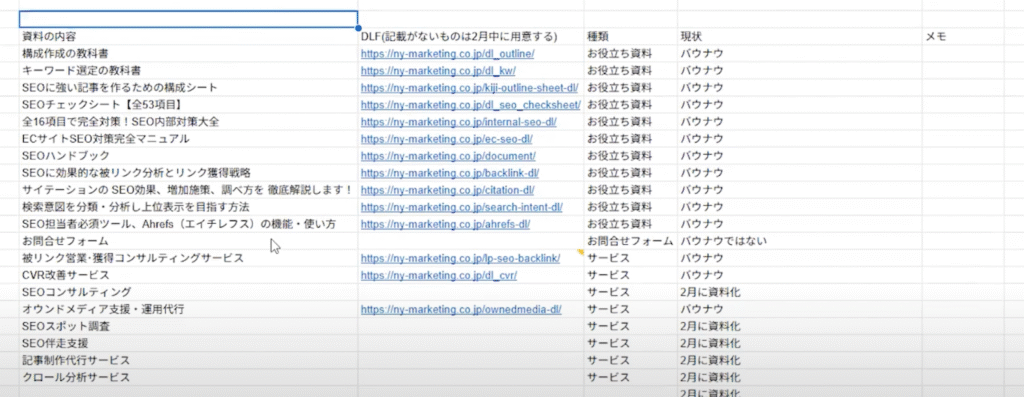Open the dl_outline download link
The image size is (1024, 397).
pyautogui.click(x=447, y=54)
